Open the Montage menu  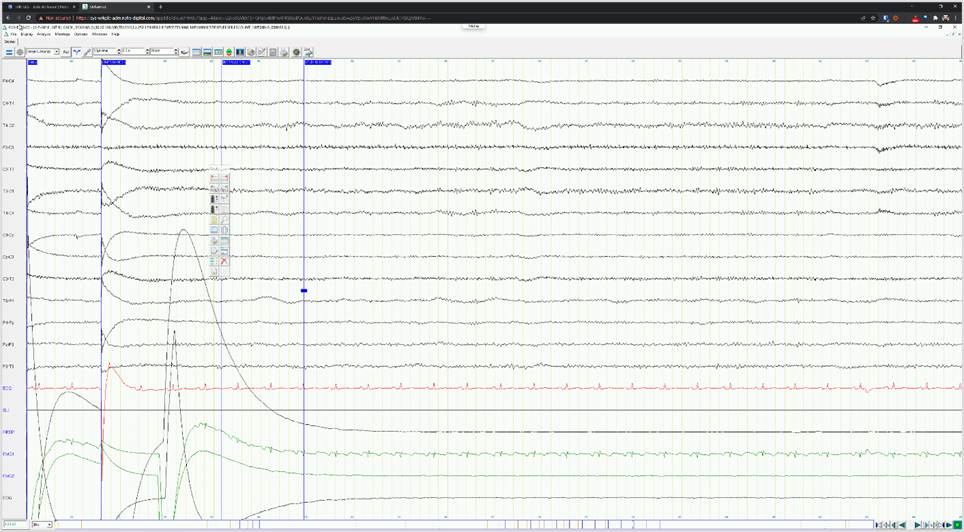coord(62,34)
